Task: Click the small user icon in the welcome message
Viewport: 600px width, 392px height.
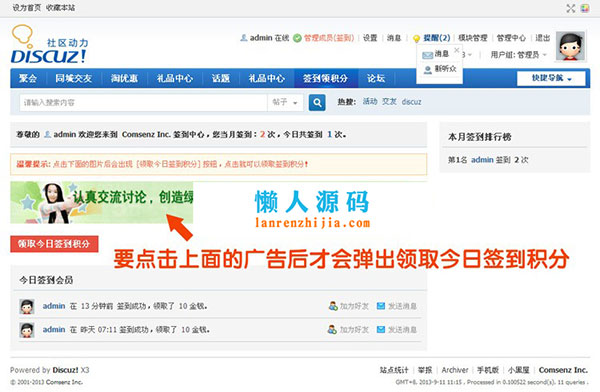Action: point(47,134)
